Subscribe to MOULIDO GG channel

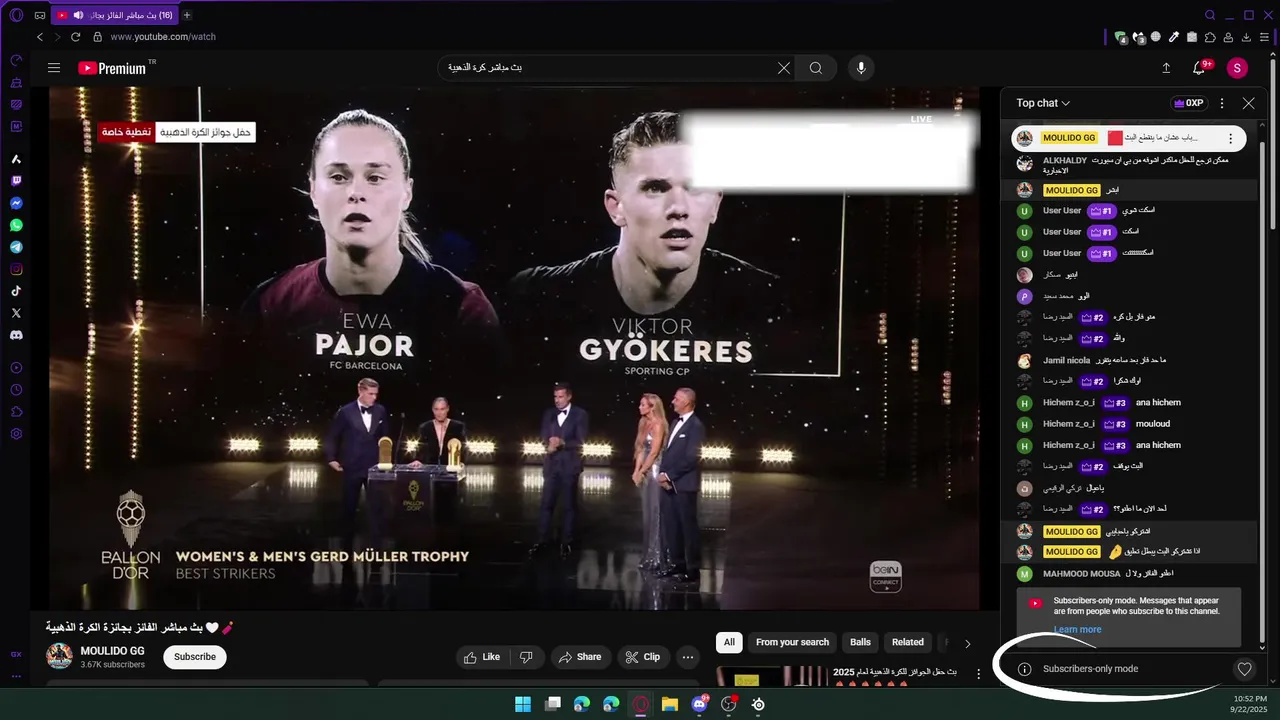pos(195,657)
